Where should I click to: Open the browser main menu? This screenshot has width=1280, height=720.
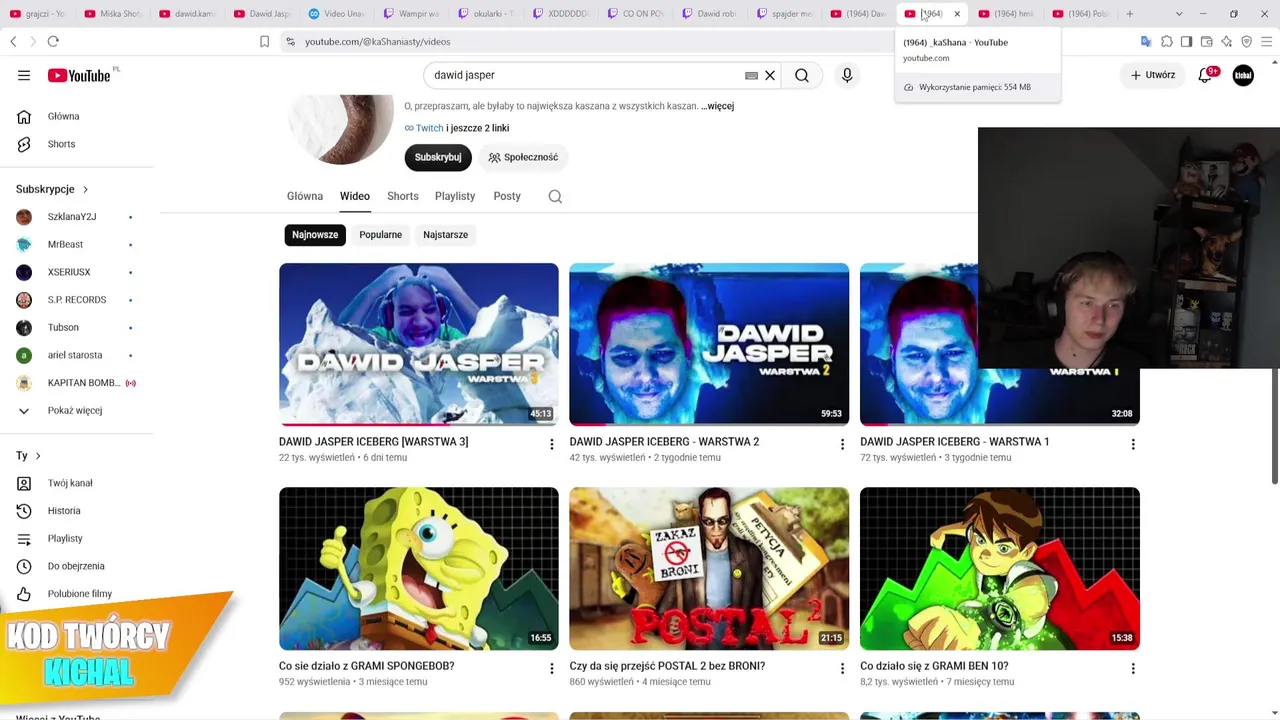pos(1265,41)
